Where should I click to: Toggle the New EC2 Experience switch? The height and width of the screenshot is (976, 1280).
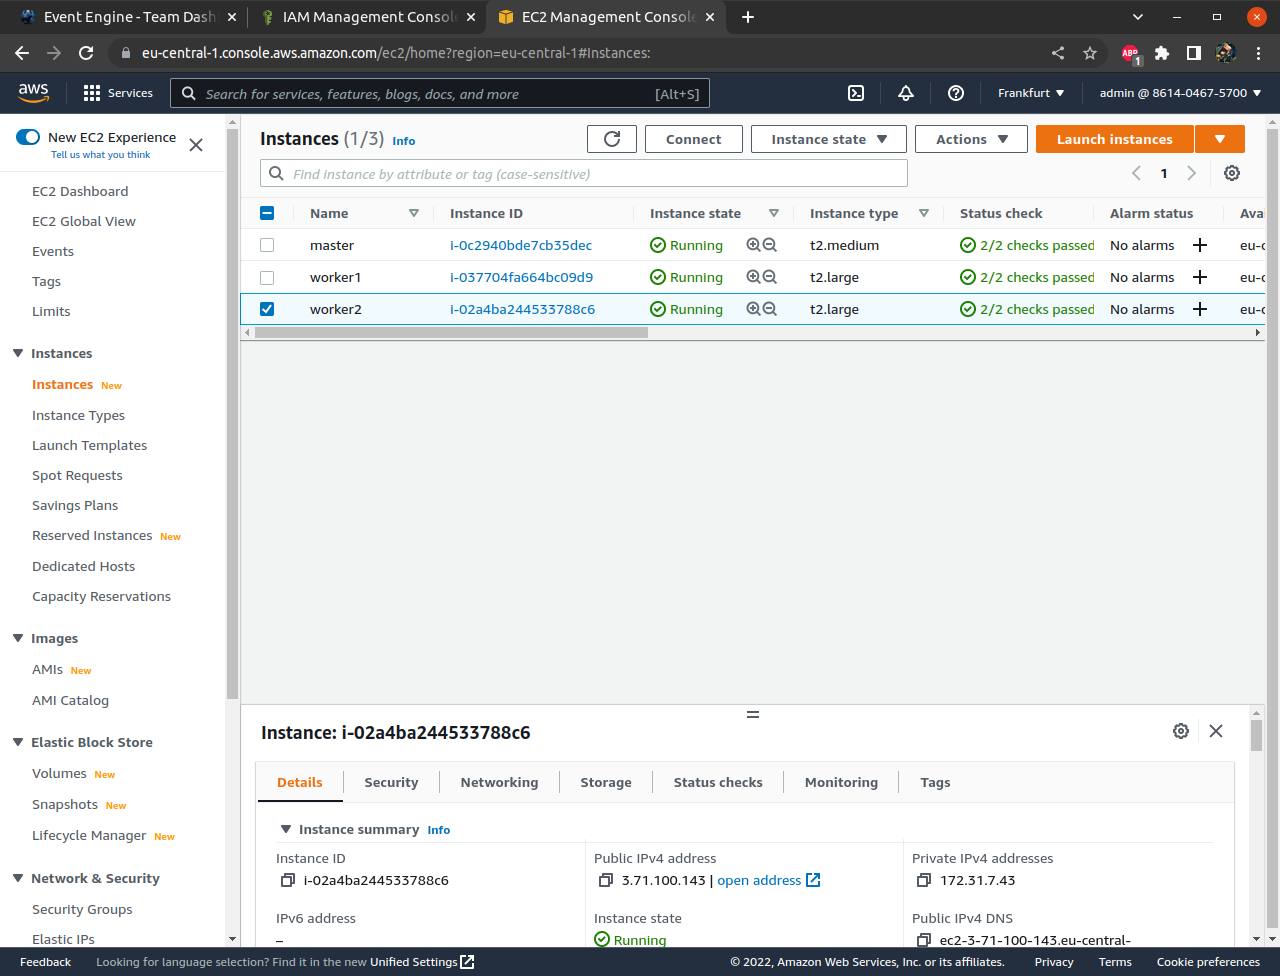tap(28, 137)
